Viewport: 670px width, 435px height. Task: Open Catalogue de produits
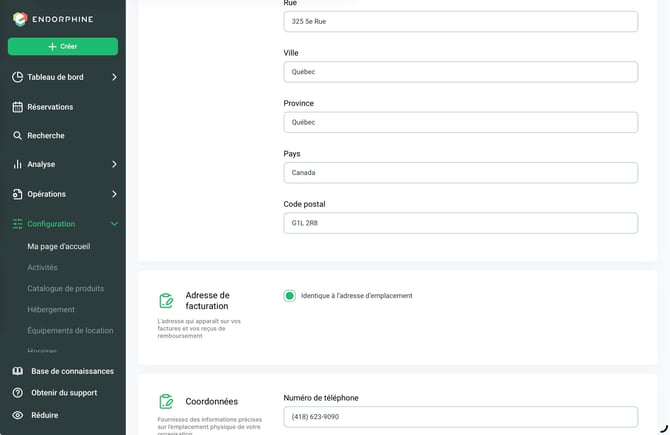point(65,288)
